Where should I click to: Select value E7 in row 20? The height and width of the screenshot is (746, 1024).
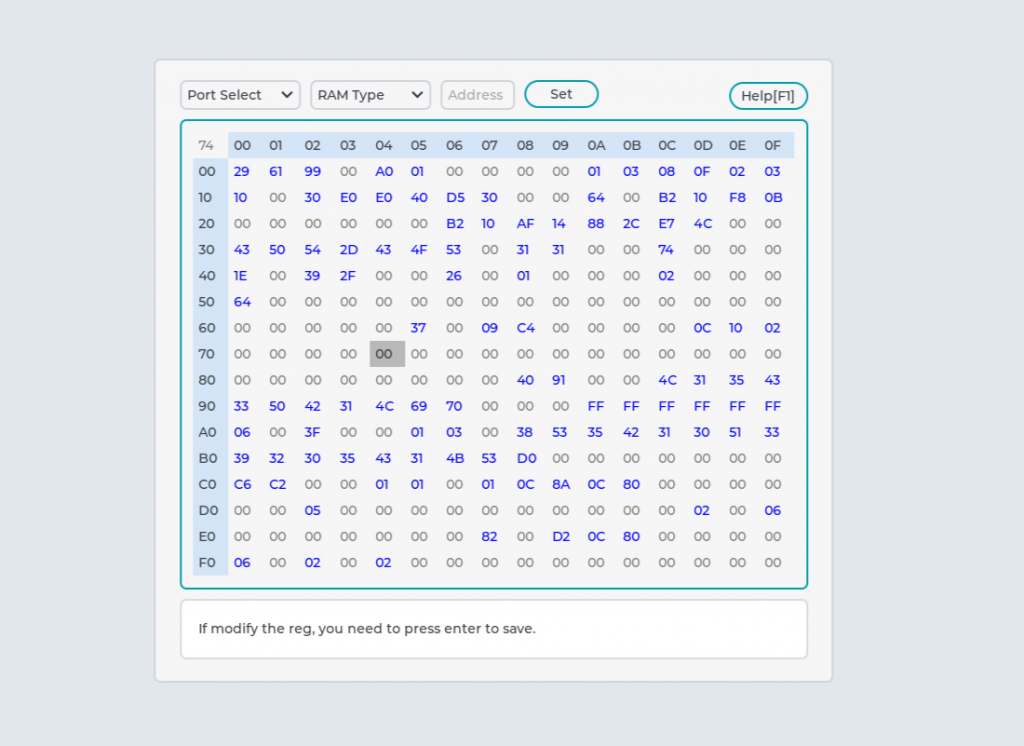[x=667, y=224]
